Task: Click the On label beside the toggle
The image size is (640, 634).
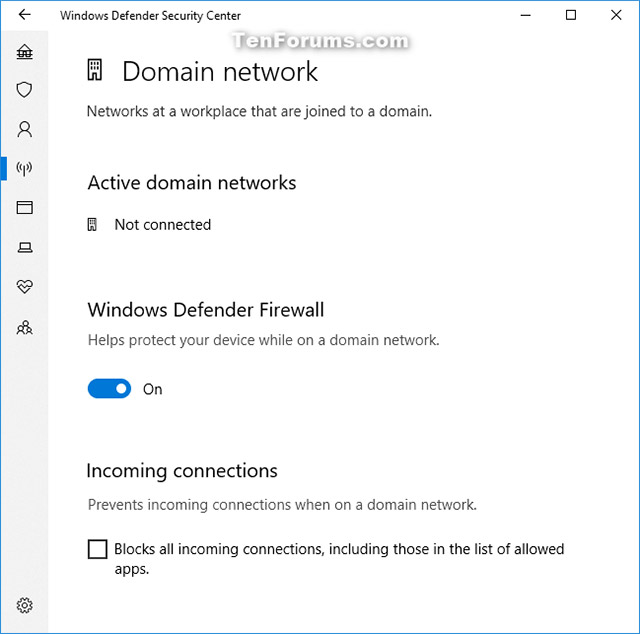Action: click(152, 389)
